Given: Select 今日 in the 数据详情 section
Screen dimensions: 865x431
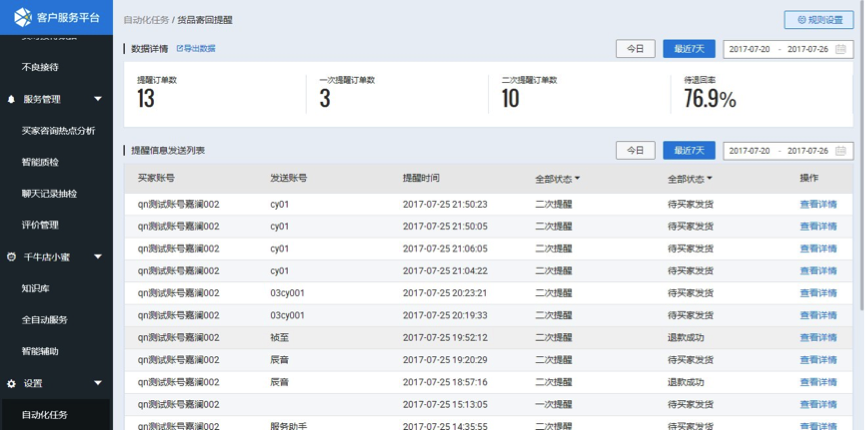Looking at the screenshot, I should (x=635, y=49).
